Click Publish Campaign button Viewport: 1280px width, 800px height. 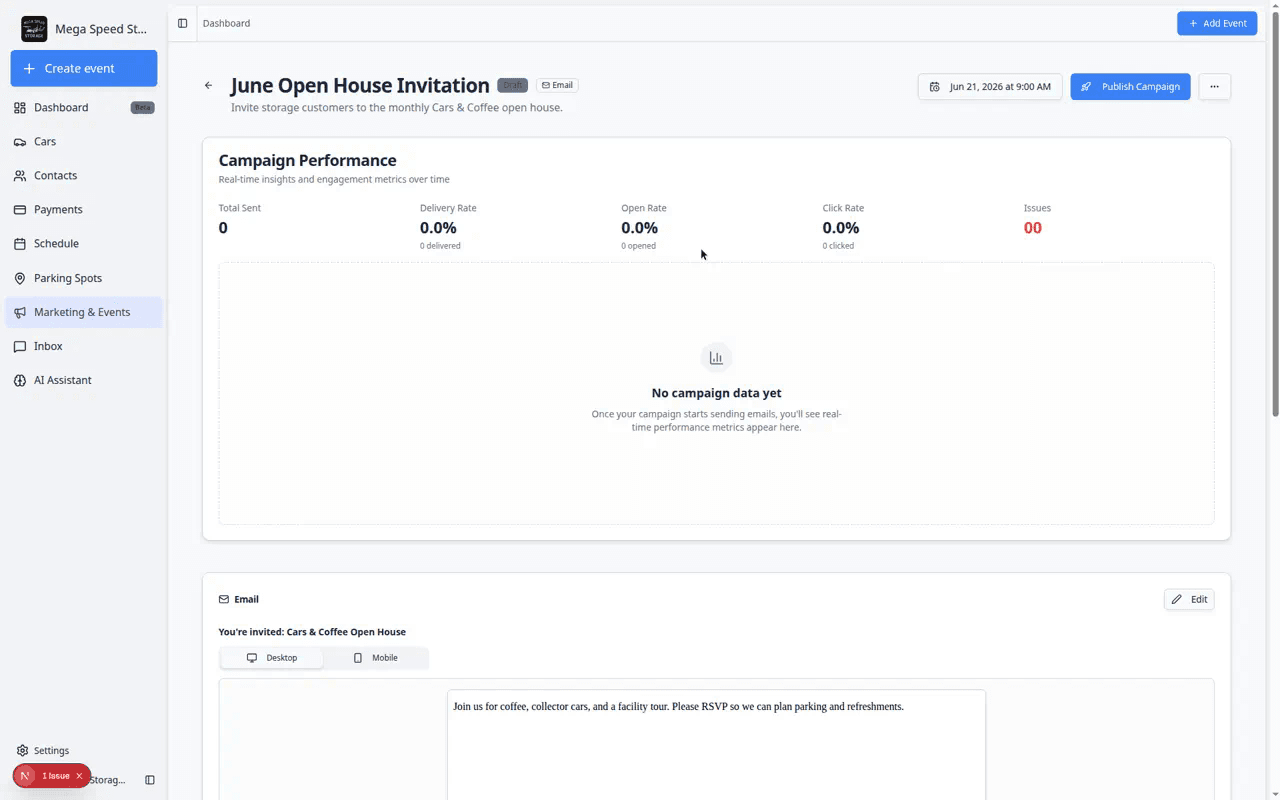(1130, 87)
